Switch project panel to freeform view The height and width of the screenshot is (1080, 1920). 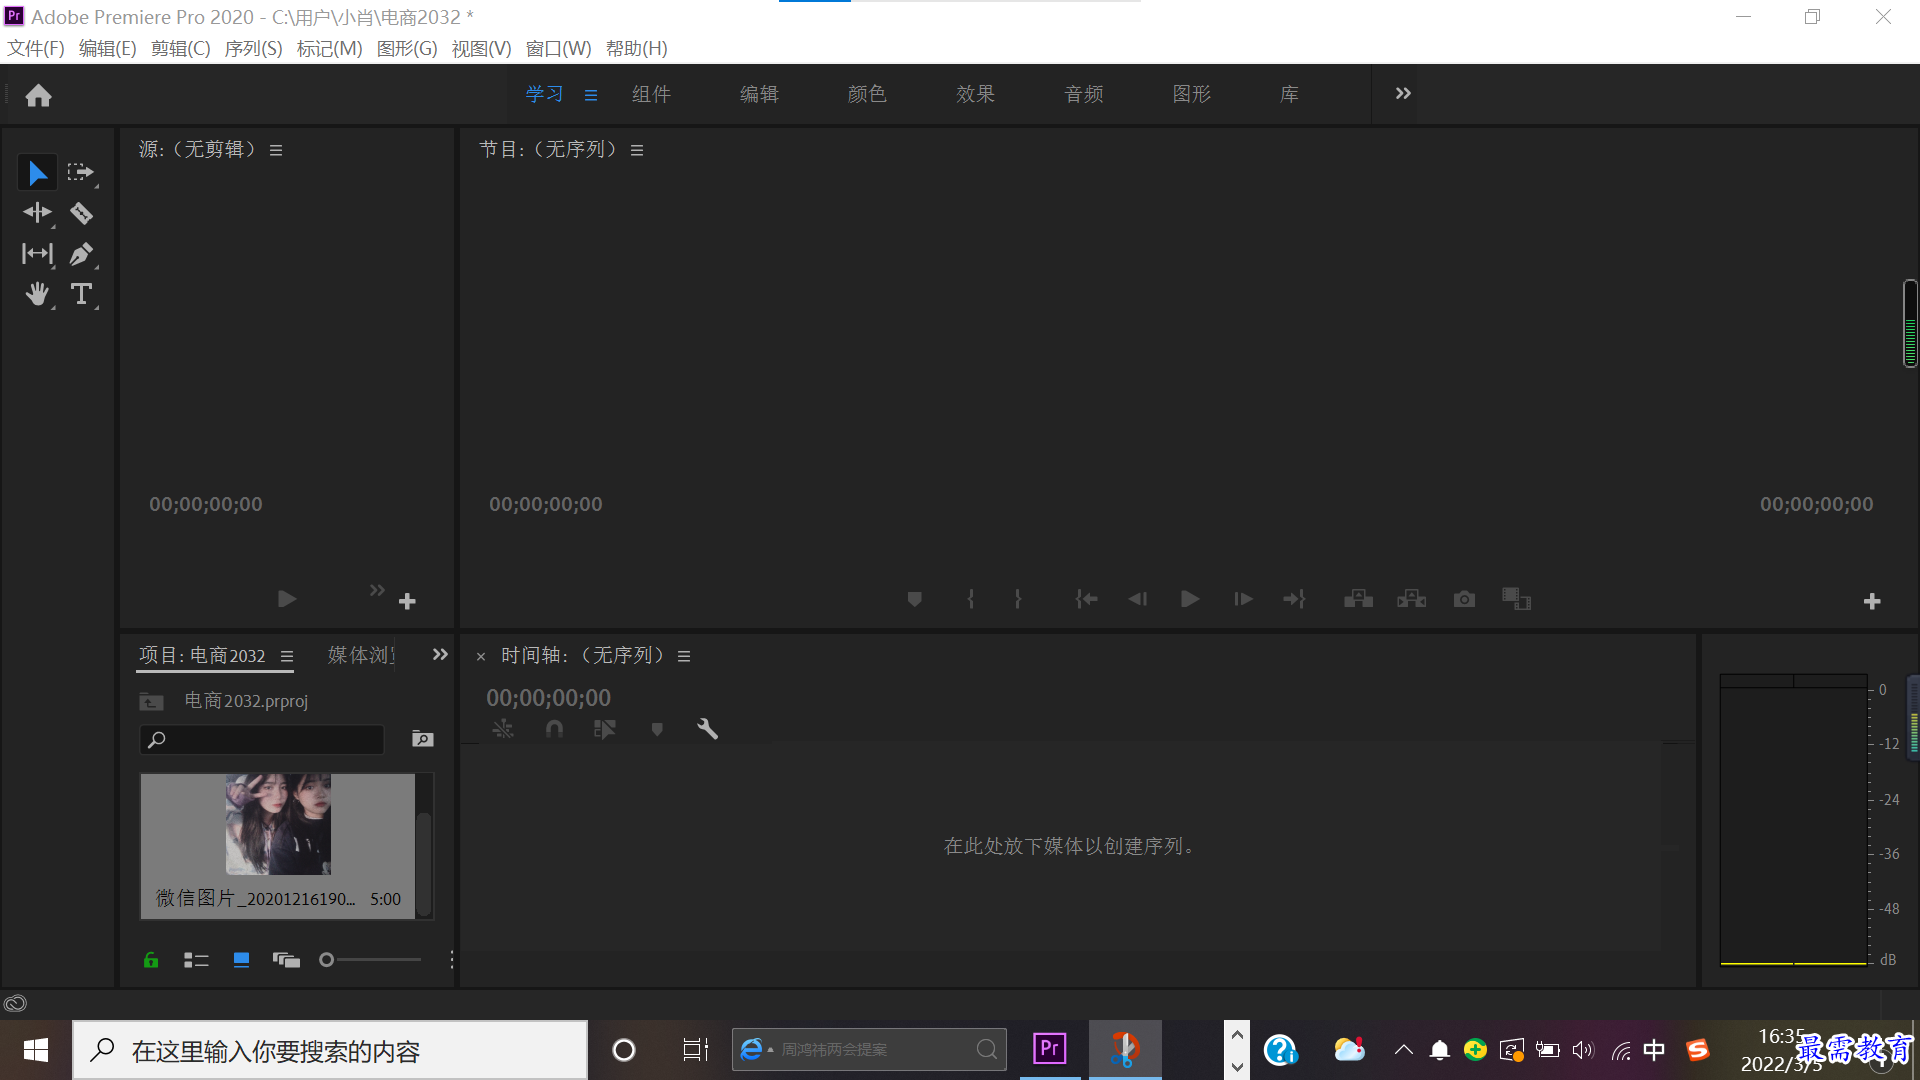(286, 960)
